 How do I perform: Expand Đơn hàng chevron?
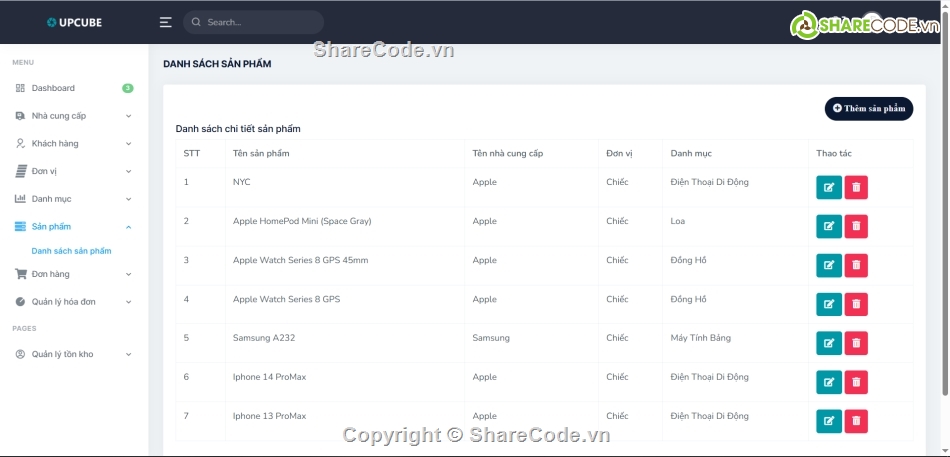[128, 274]
